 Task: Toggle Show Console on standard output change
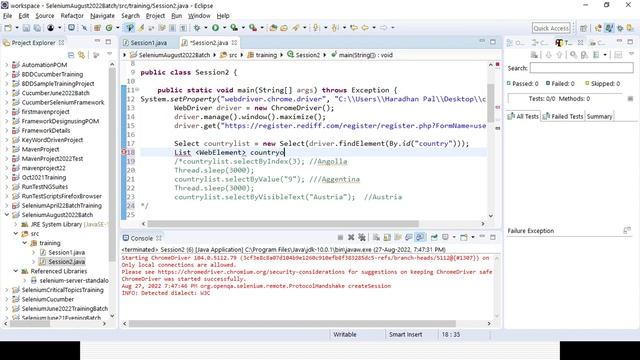point(409,238)
